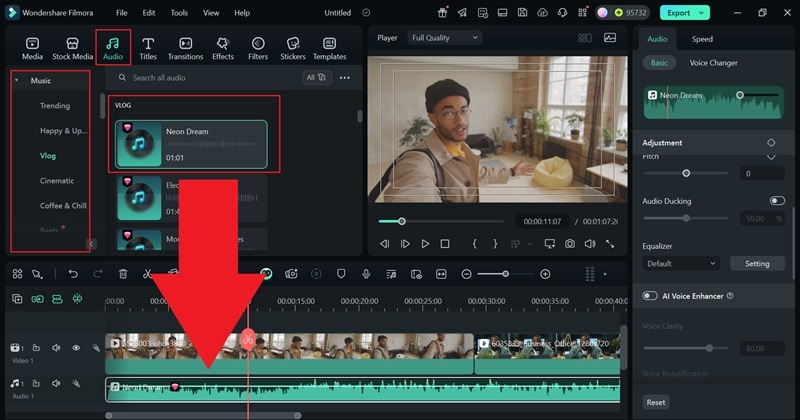800x420 pixels.
Task: Click the Reset button
Action: [x=656, y=402]
